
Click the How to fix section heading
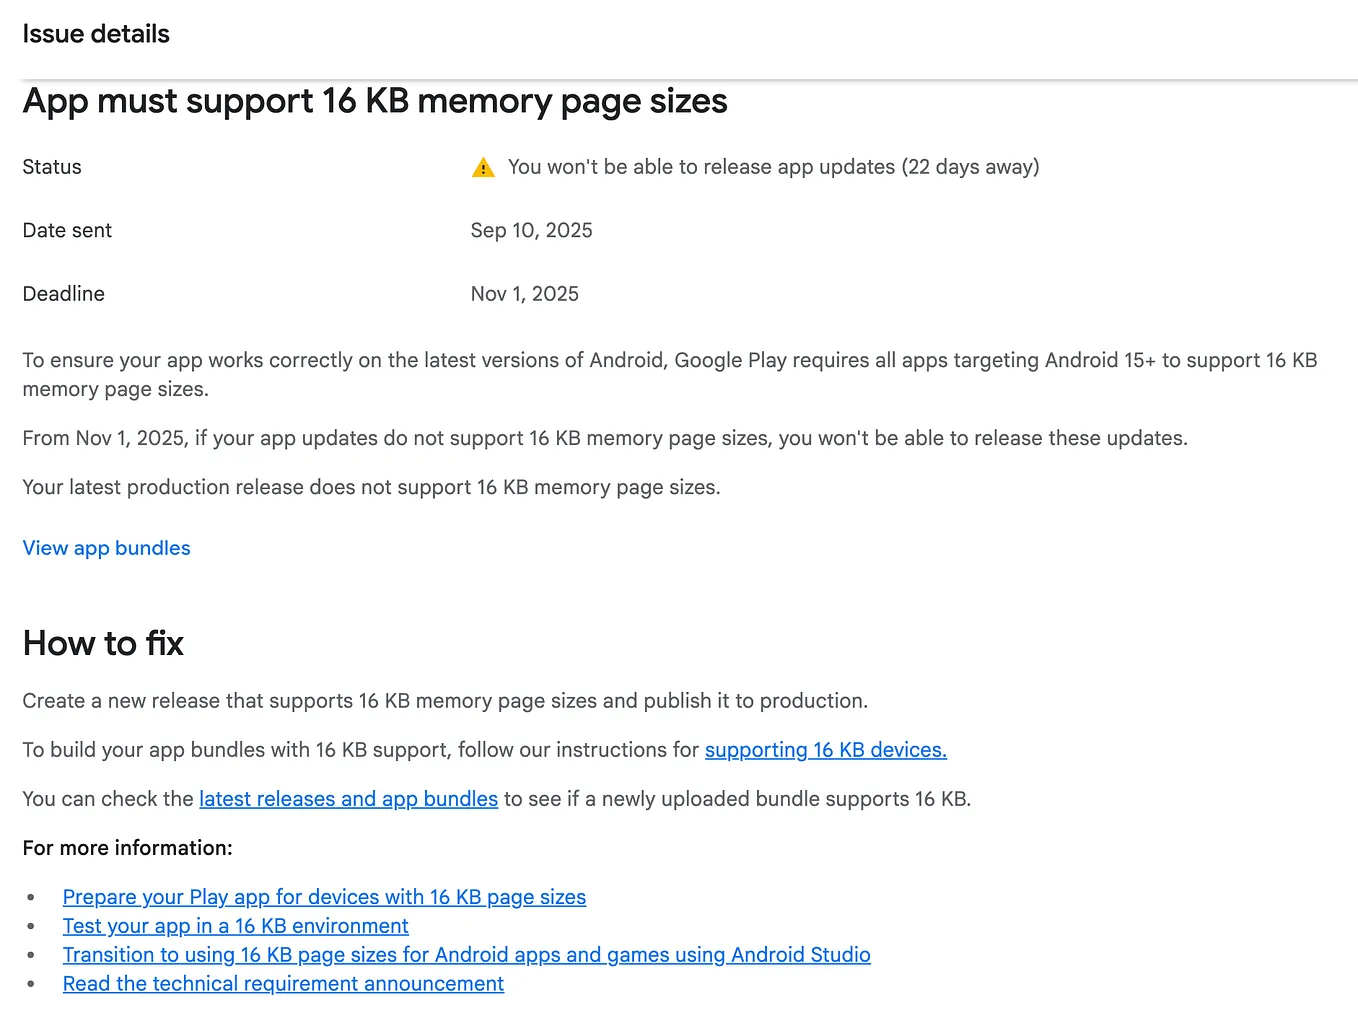click(102, 643)
